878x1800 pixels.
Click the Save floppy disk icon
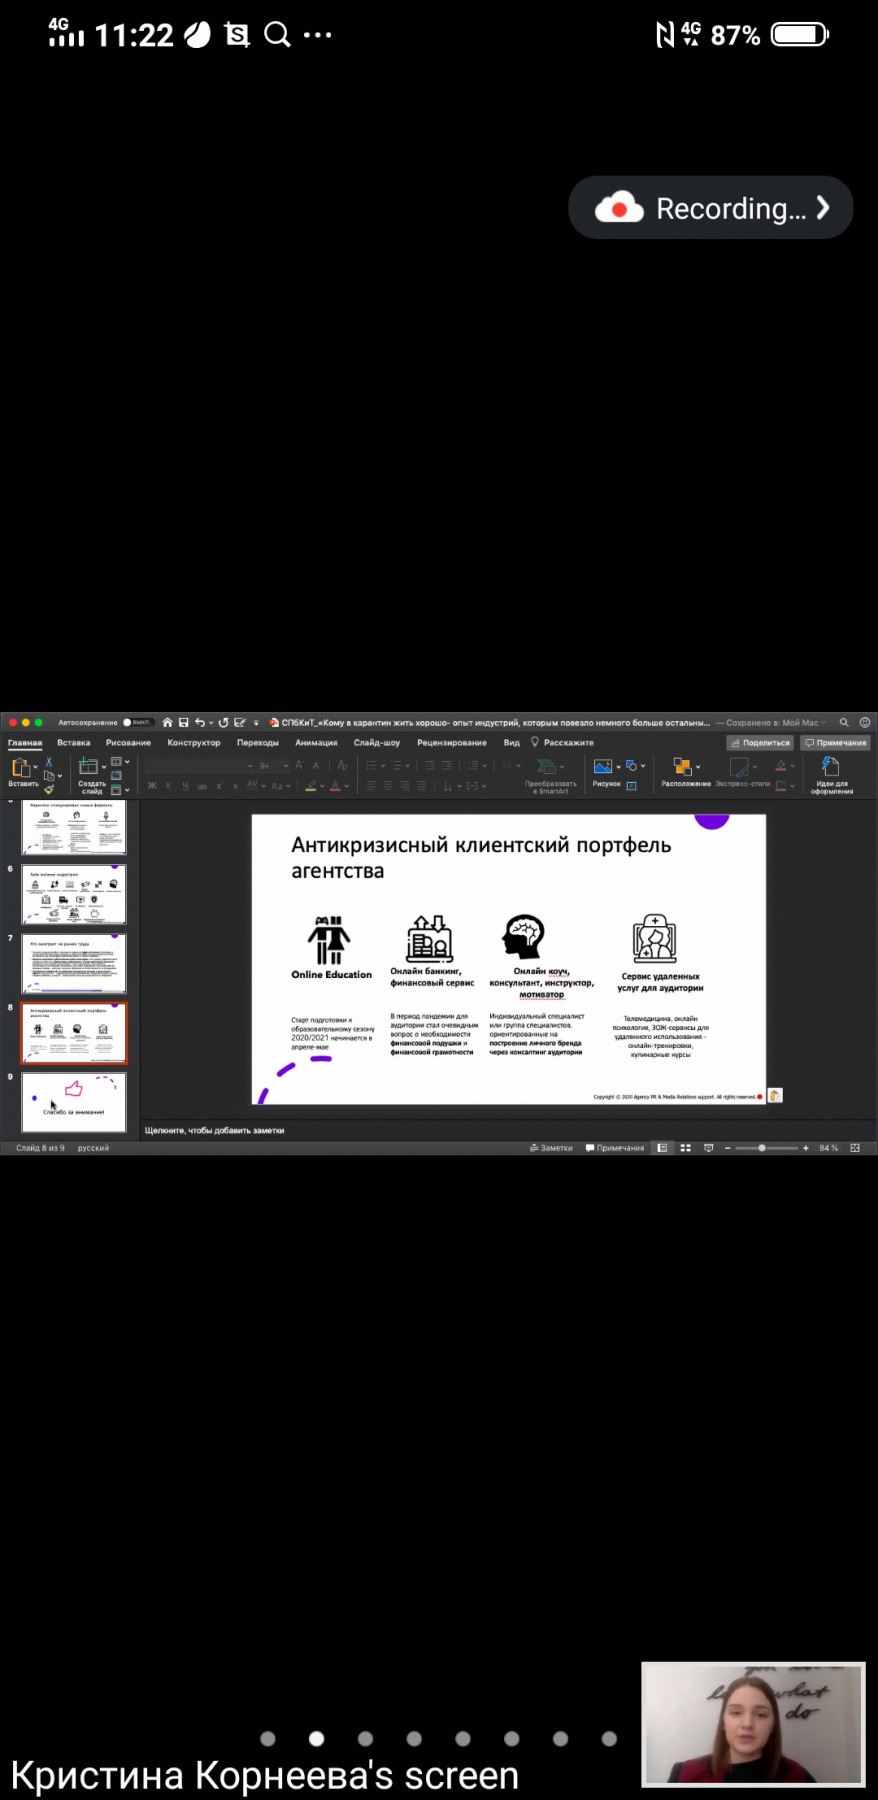[183, 722]
